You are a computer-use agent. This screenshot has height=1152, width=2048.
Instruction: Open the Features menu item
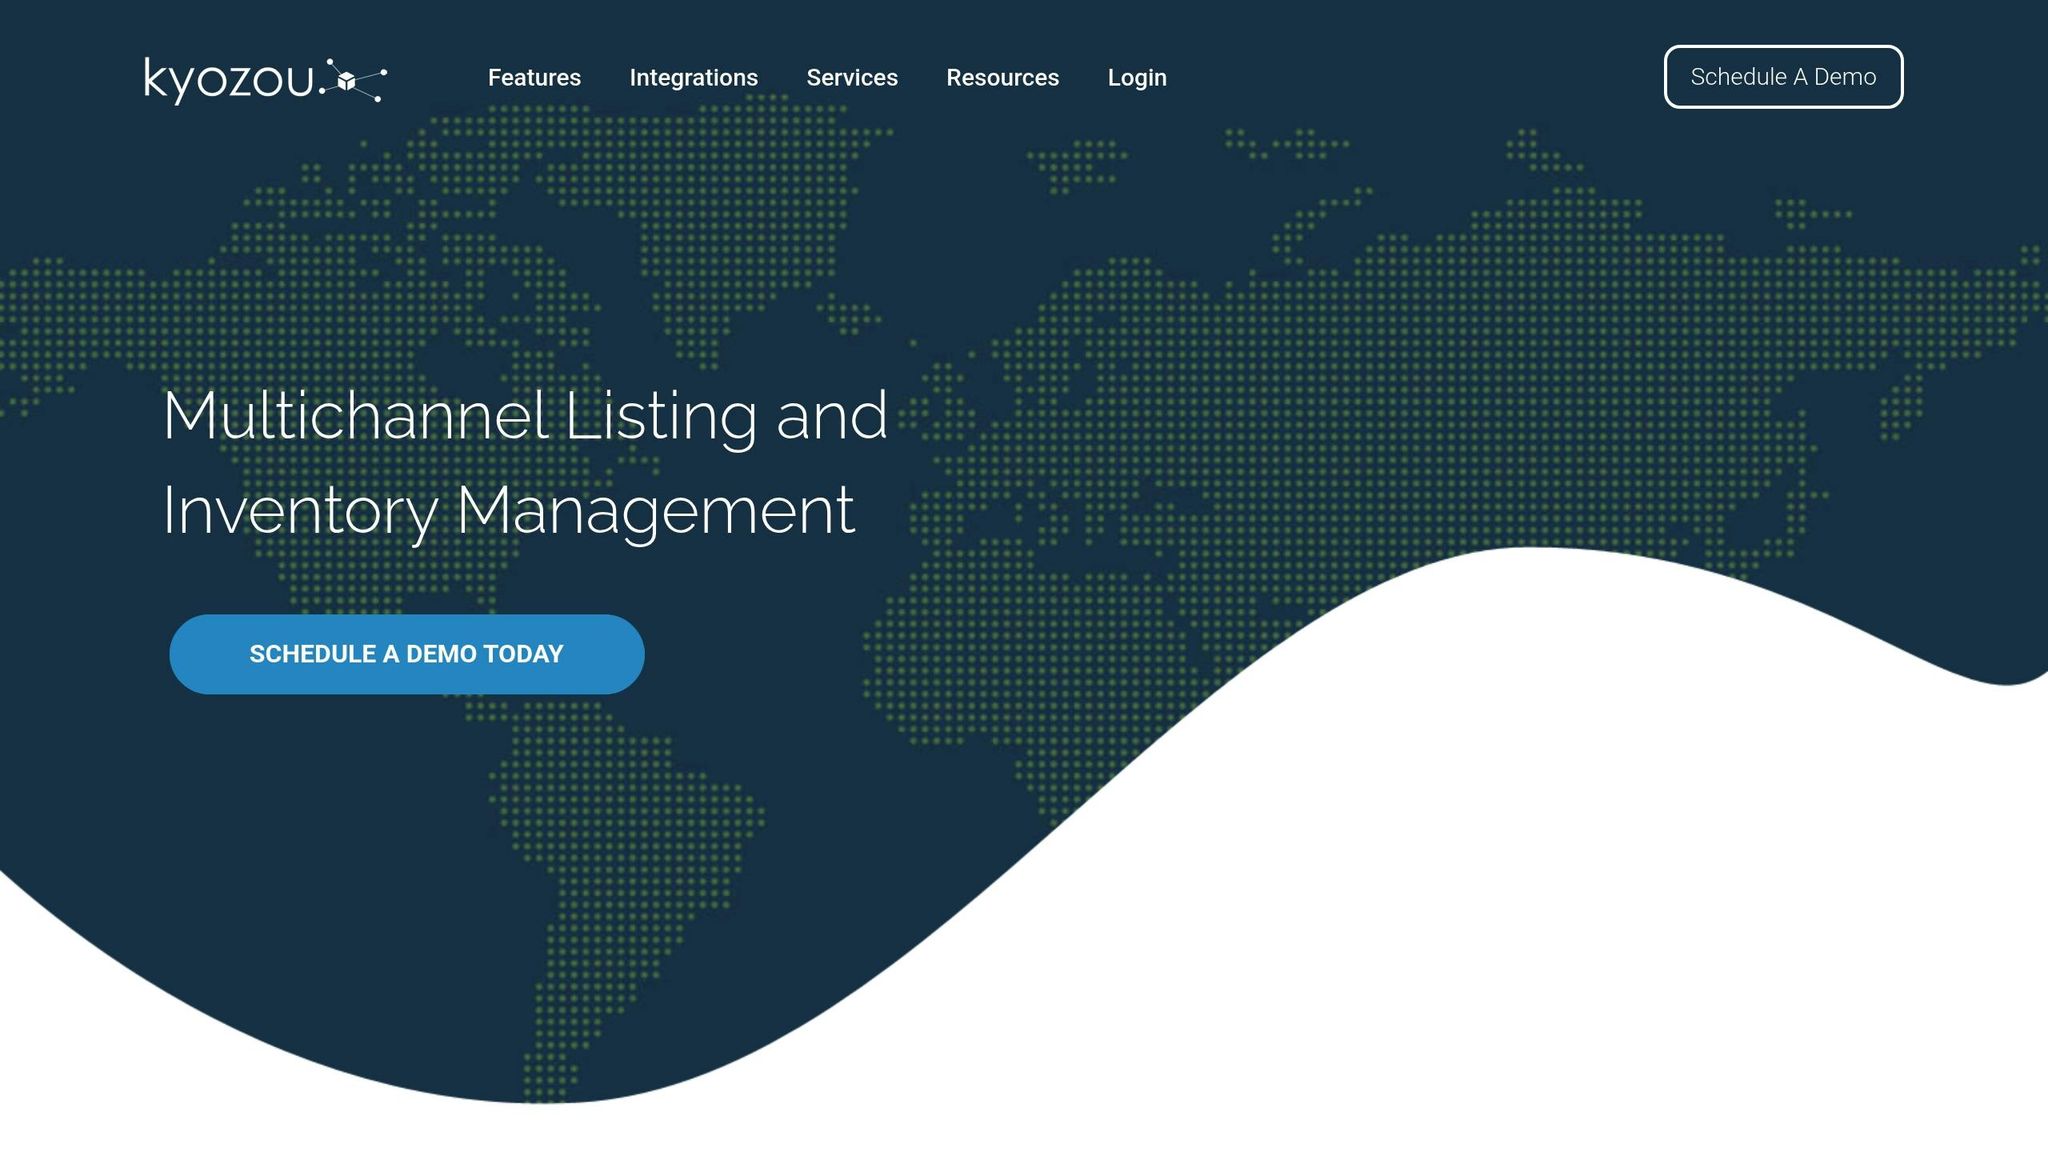534,78
